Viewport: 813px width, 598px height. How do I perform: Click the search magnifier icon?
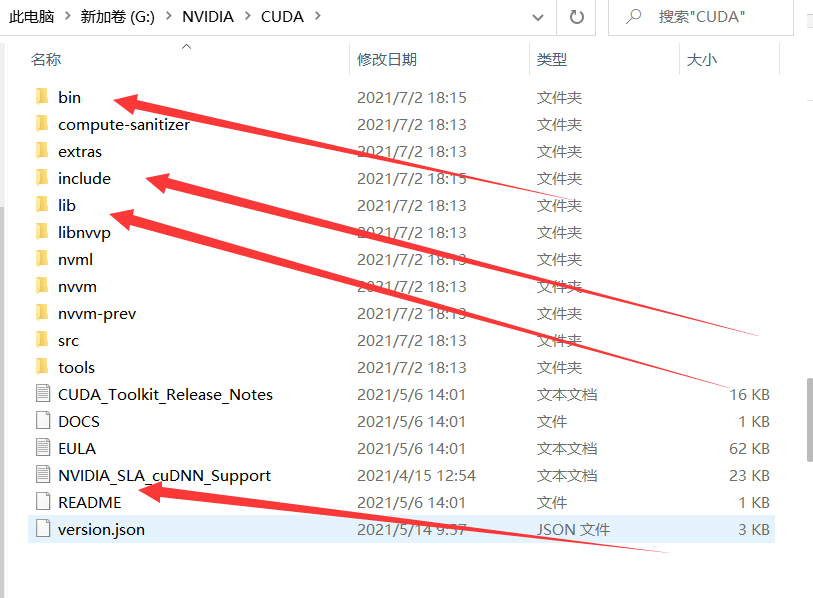click(x=633, y=17)
